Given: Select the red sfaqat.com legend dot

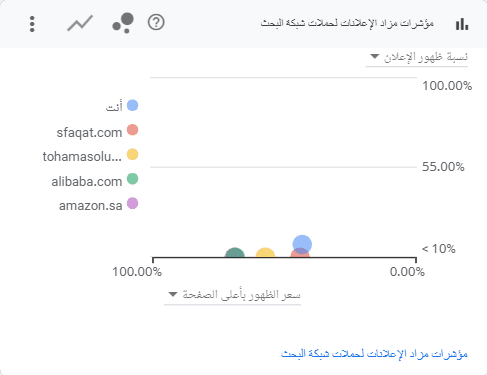Looking at the screenshot, I should [x=133, y=130].
